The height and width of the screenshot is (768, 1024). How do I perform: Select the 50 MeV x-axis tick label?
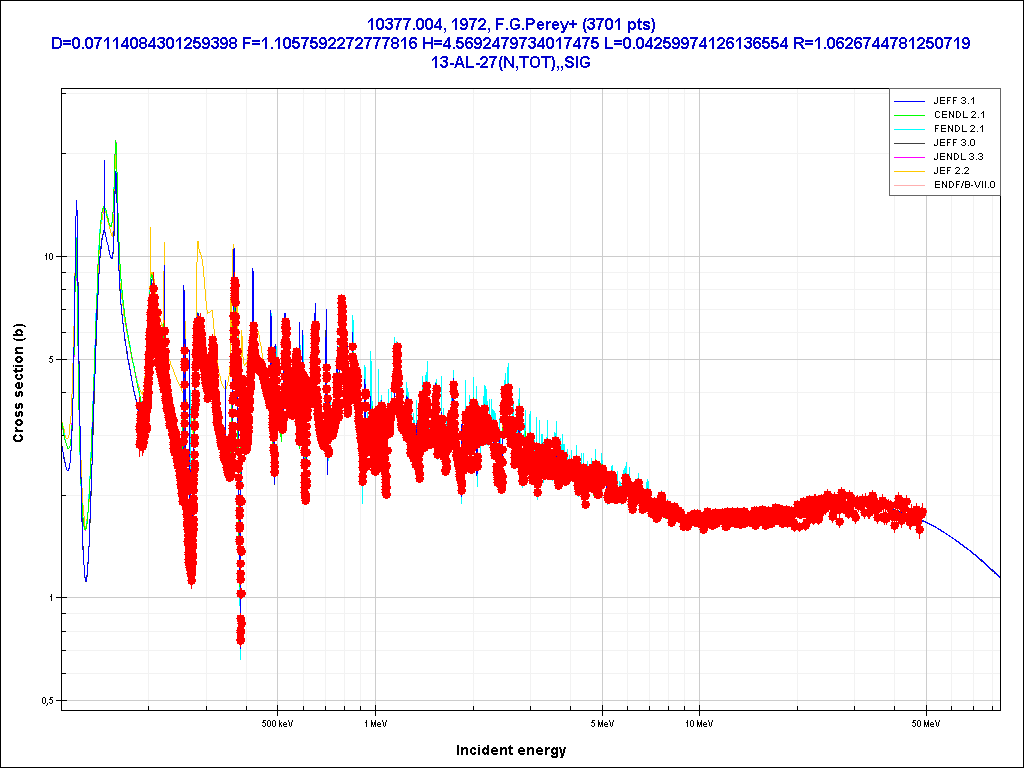click(x=925, y=723)
